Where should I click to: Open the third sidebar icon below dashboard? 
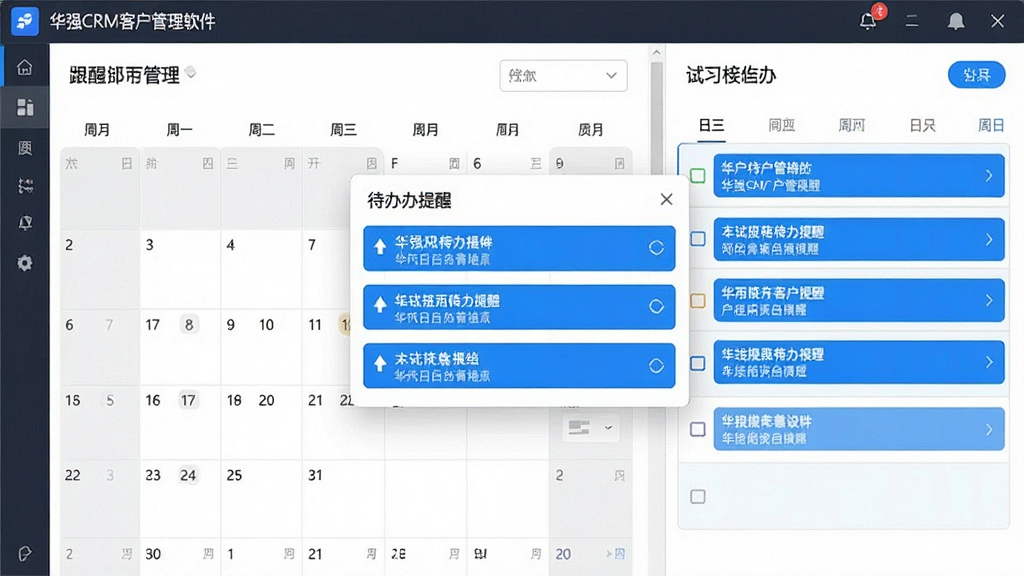(25, 148)
